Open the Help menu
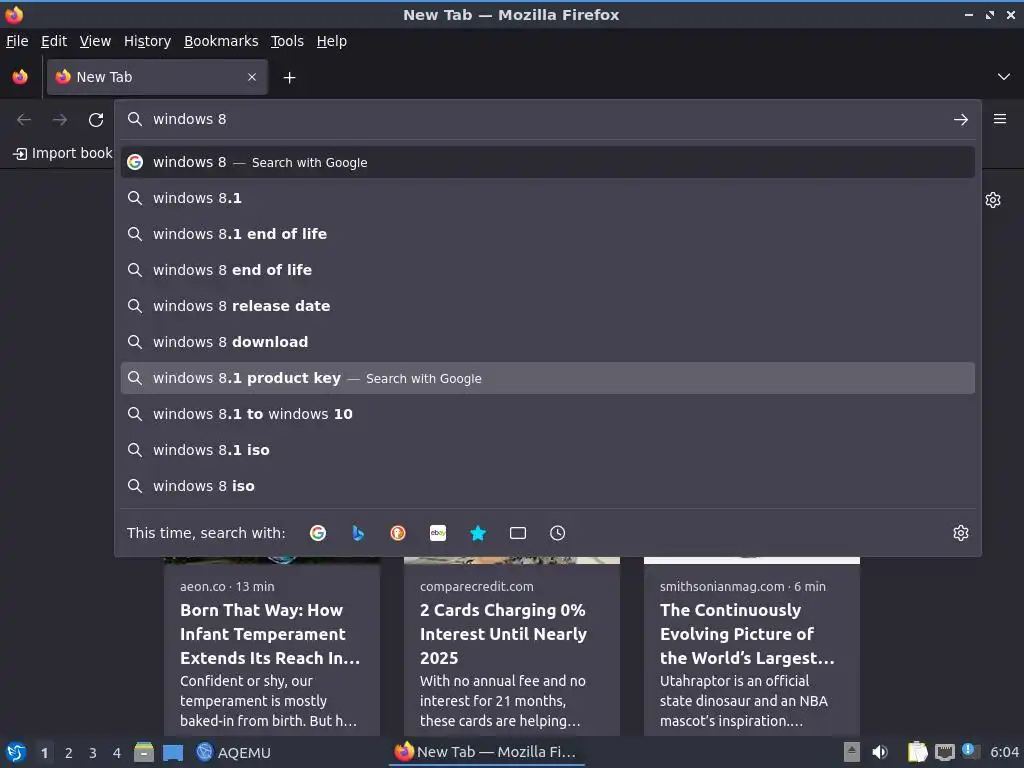The width and height of the screenshot is (1024, 768). click(332, 41)
